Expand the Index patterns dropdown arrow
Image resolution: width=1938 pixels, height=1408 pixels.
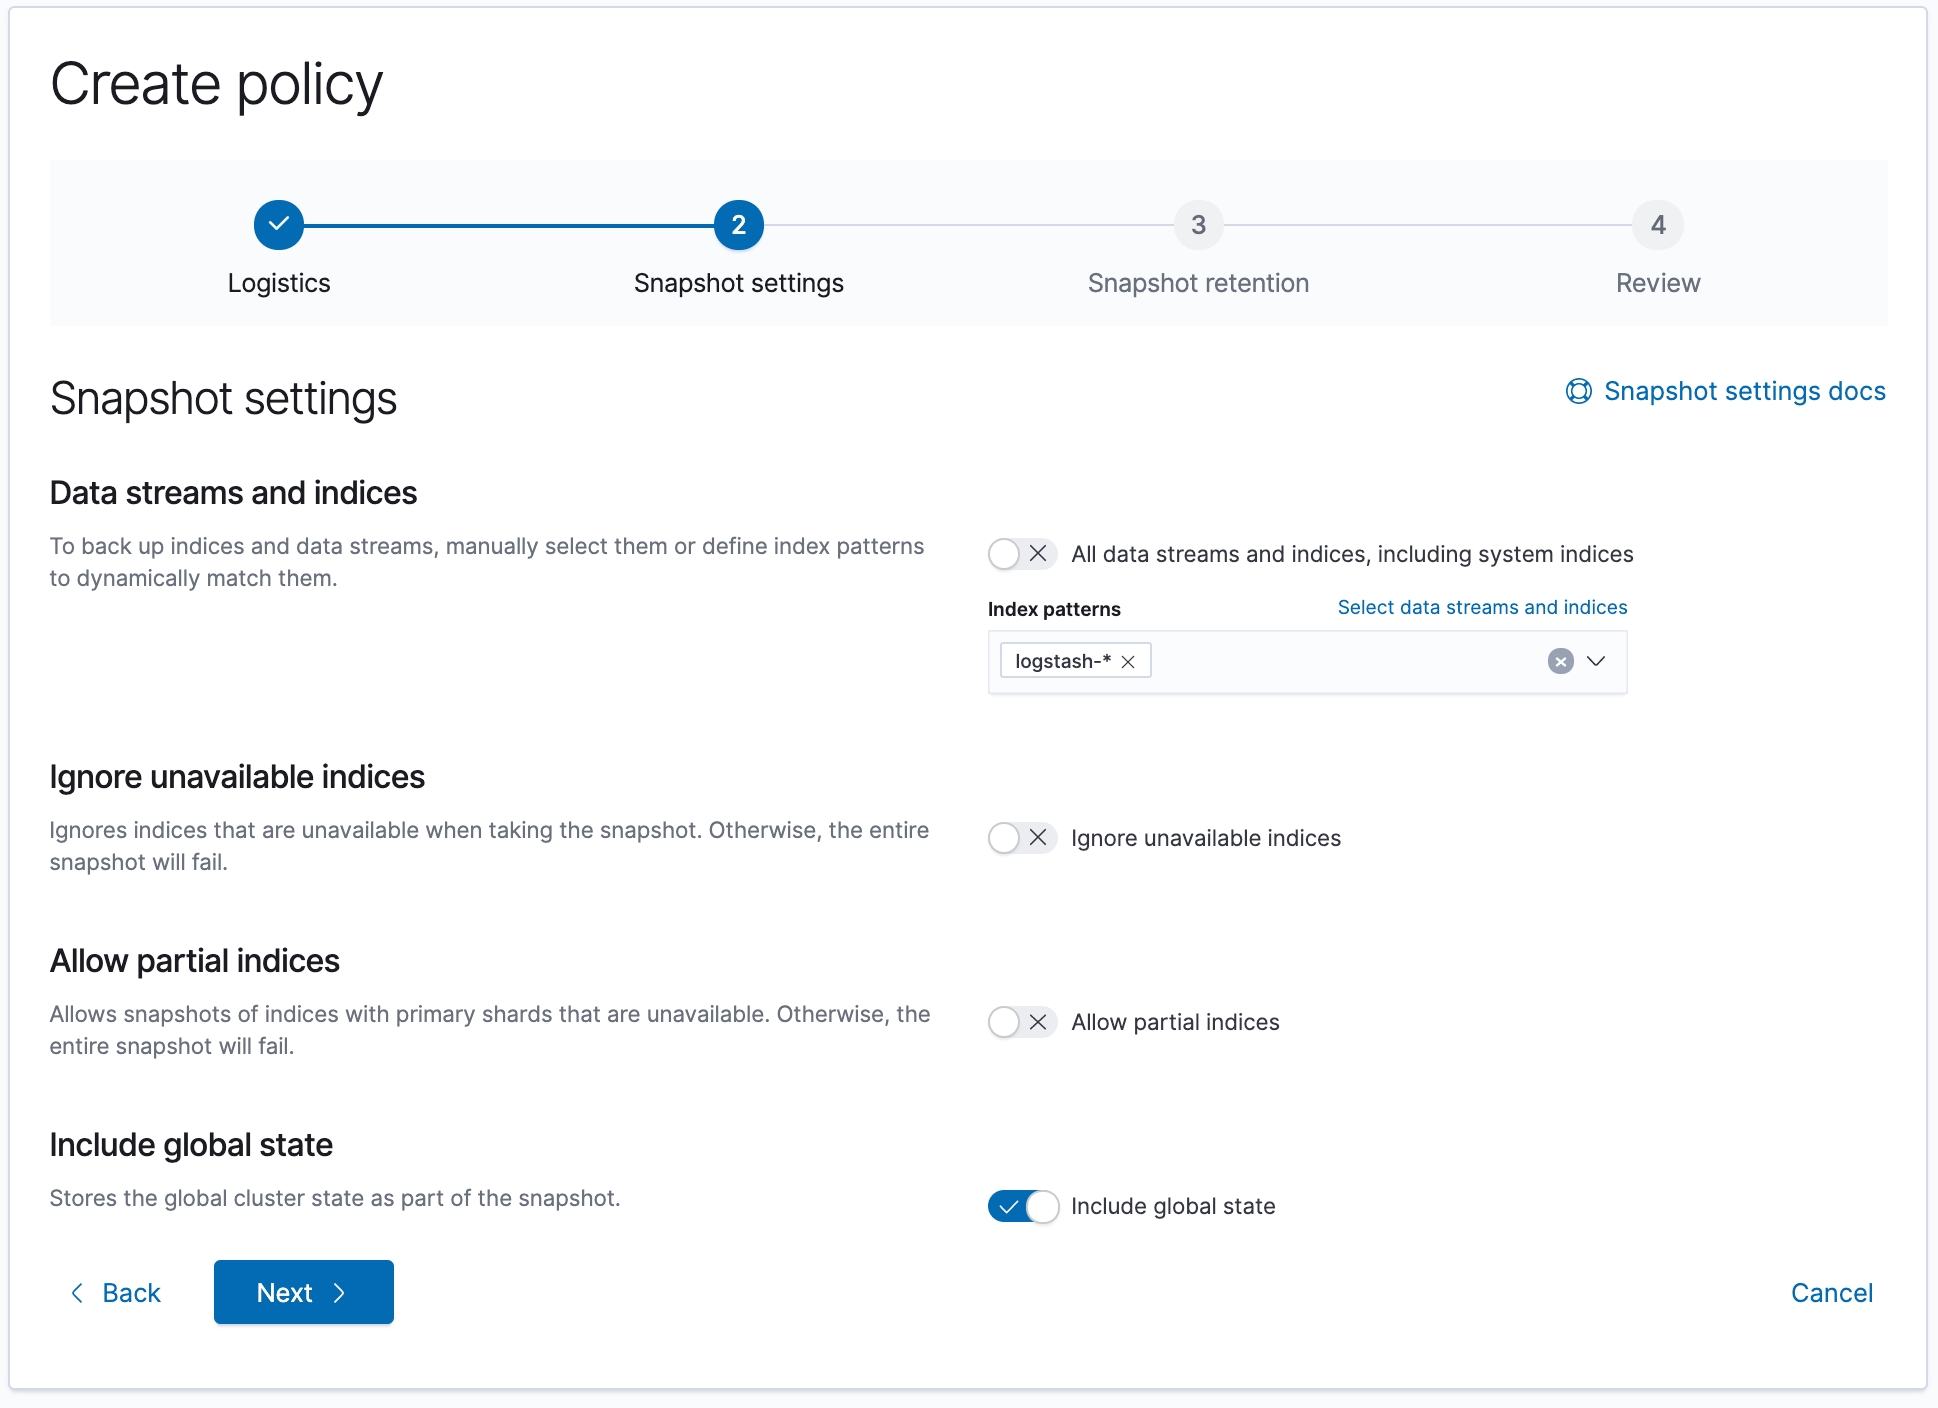tap(1596, 661)
